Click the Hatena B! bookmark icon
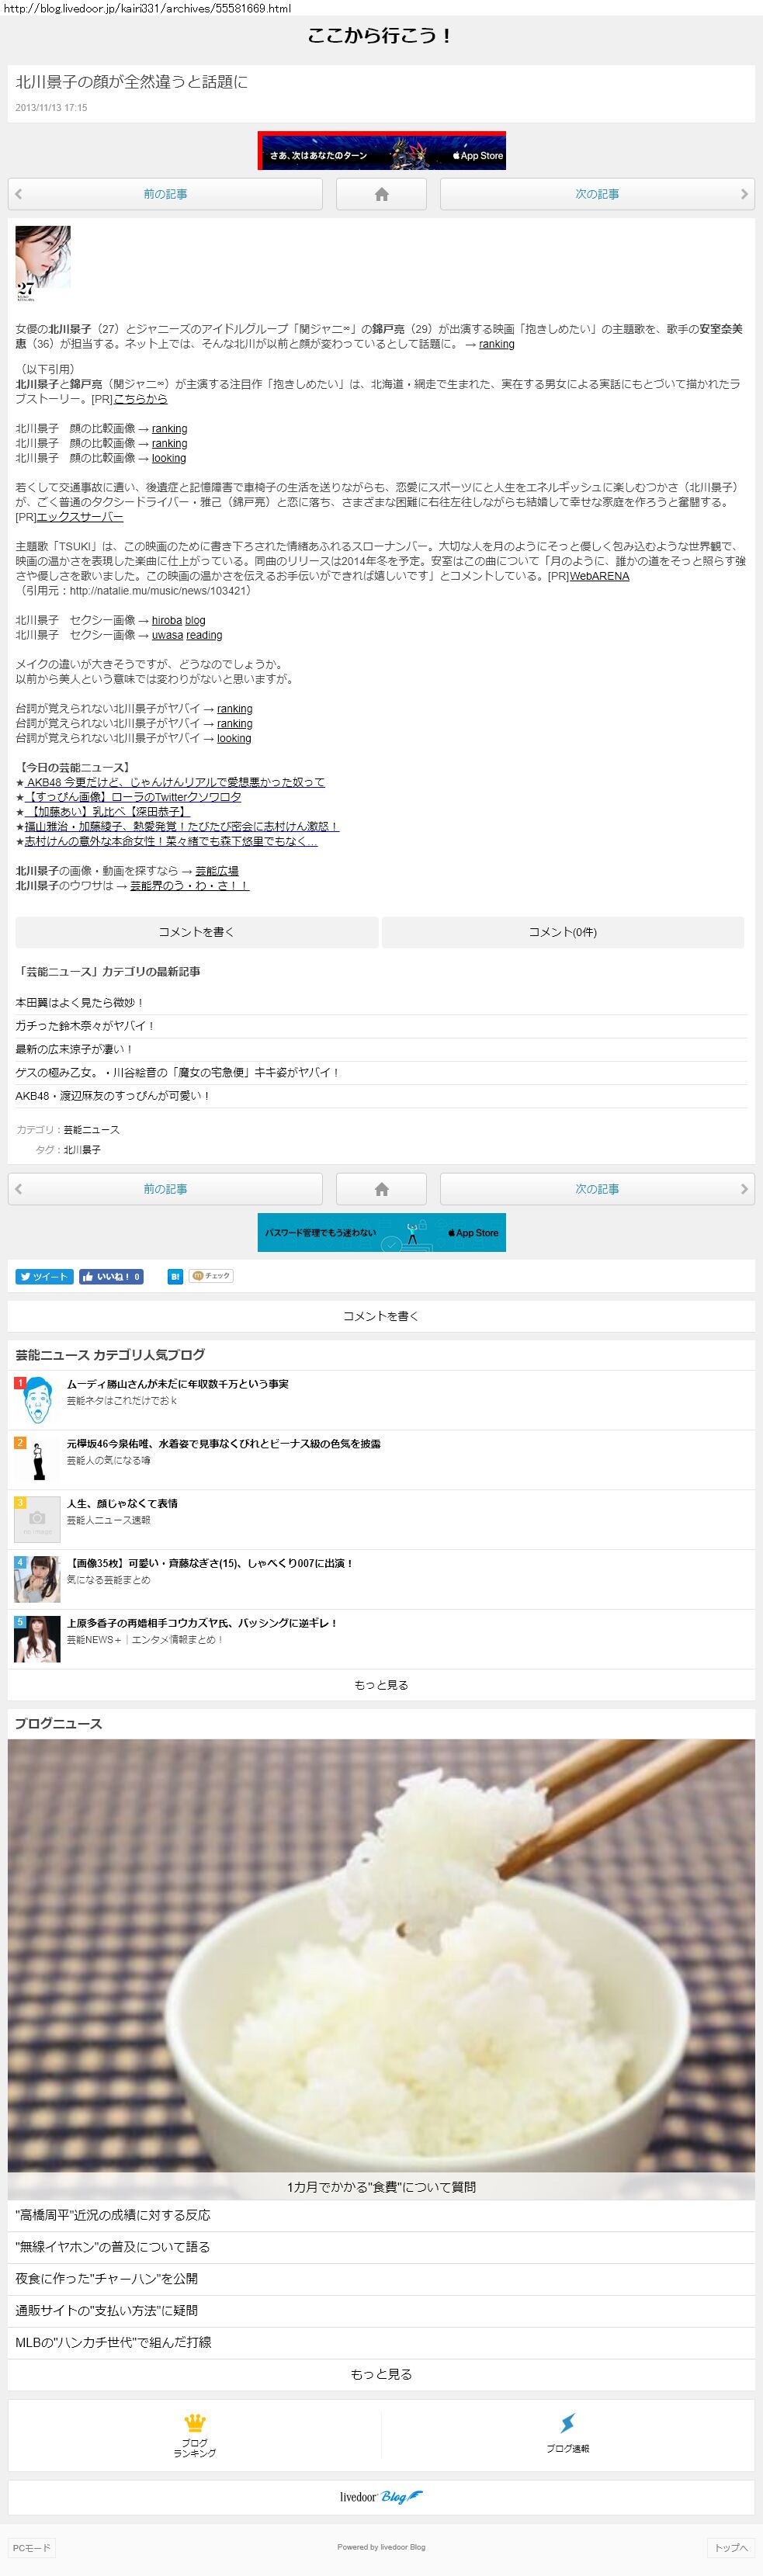763x2576 pixels. 175,1276
